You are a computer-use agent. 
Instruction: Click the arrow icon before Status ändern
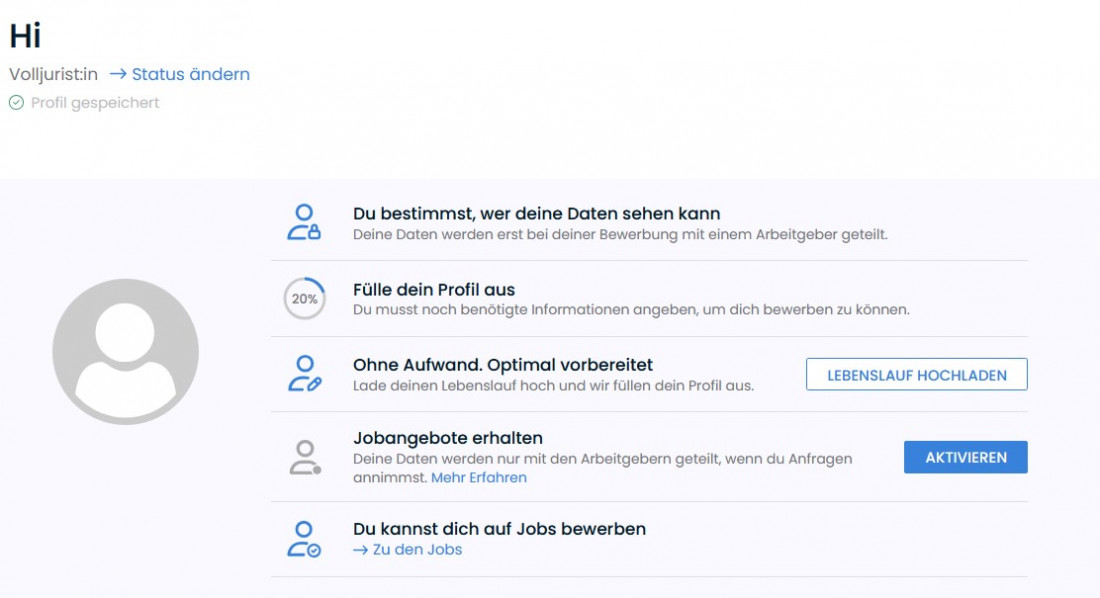119,74
